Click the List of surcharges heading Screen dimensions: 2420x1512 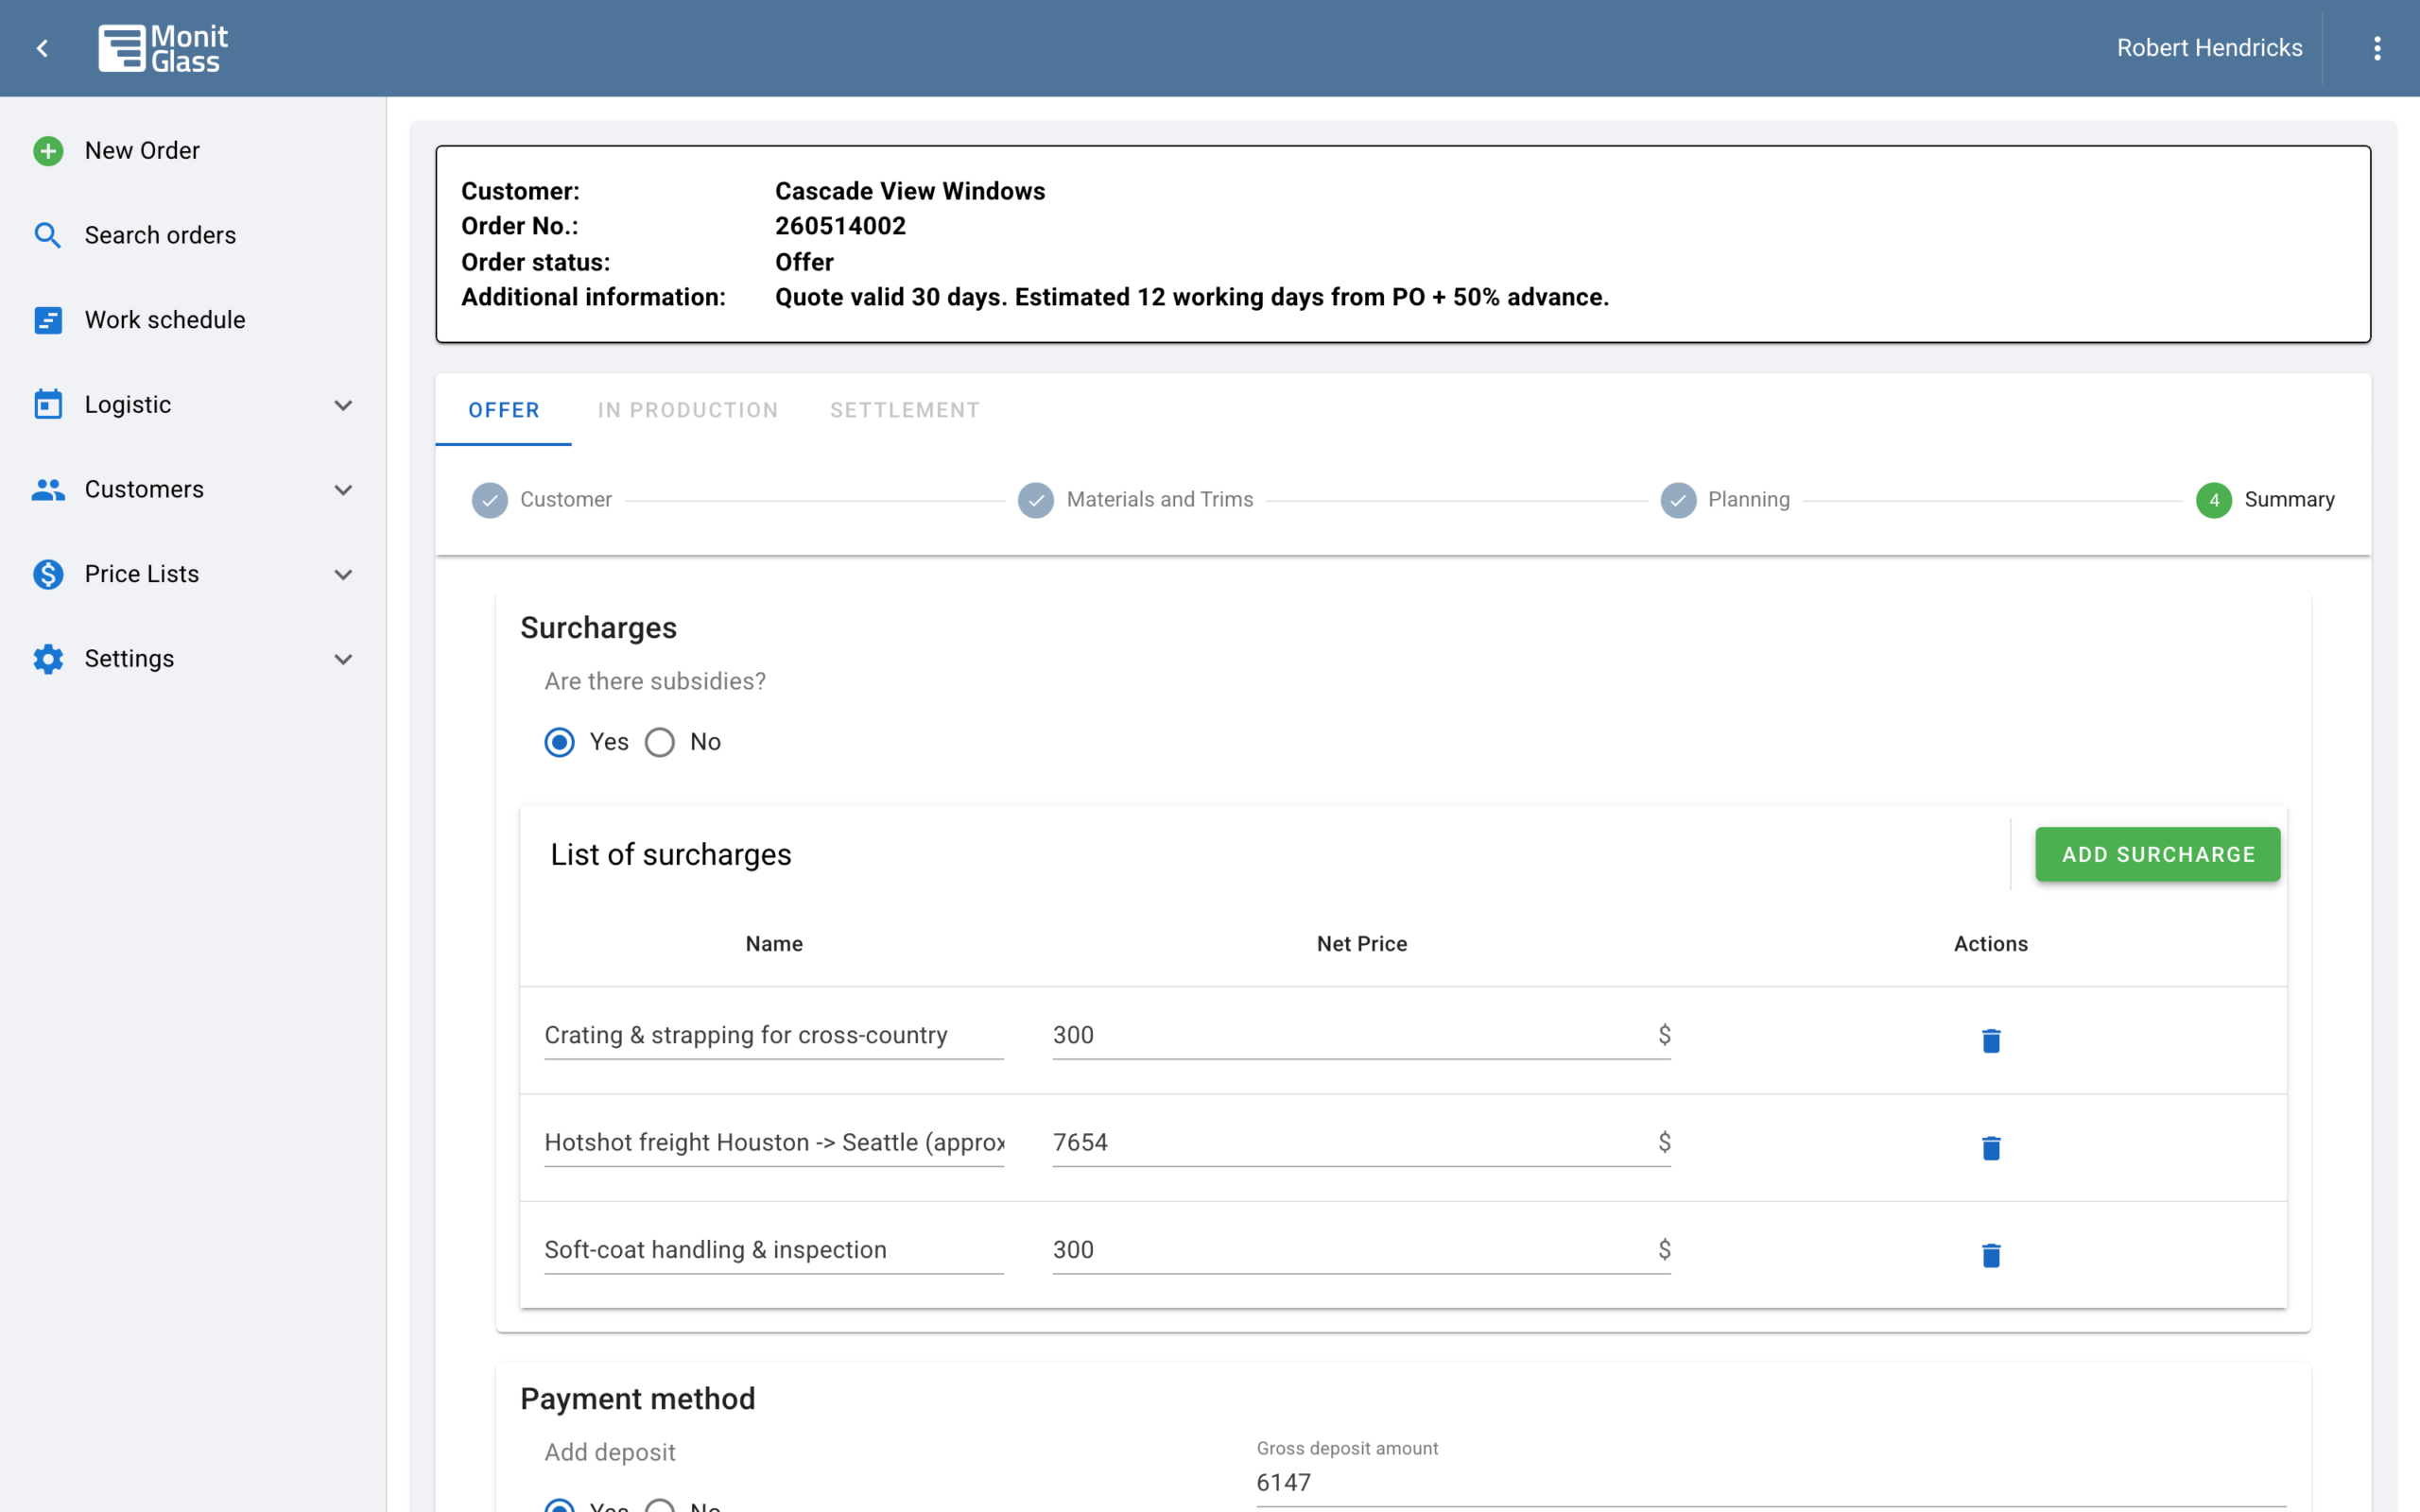[671, 855]
